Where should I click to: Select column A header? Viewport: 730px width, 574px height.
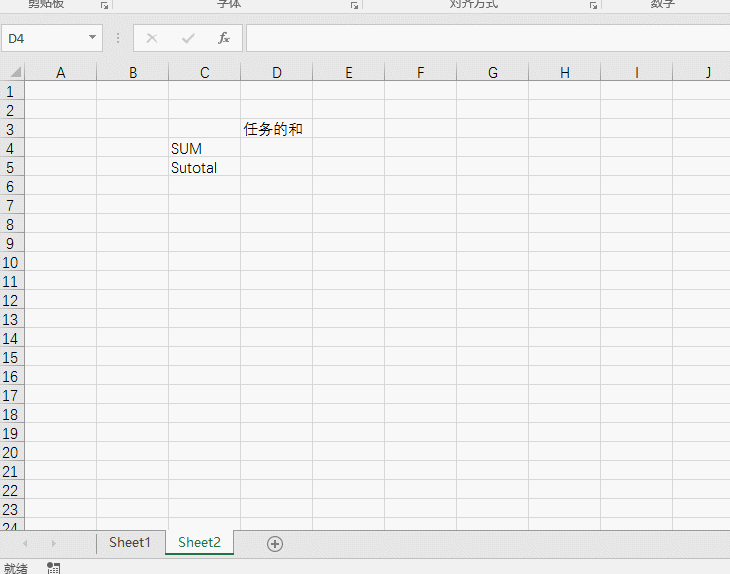[x=61, y=72]
